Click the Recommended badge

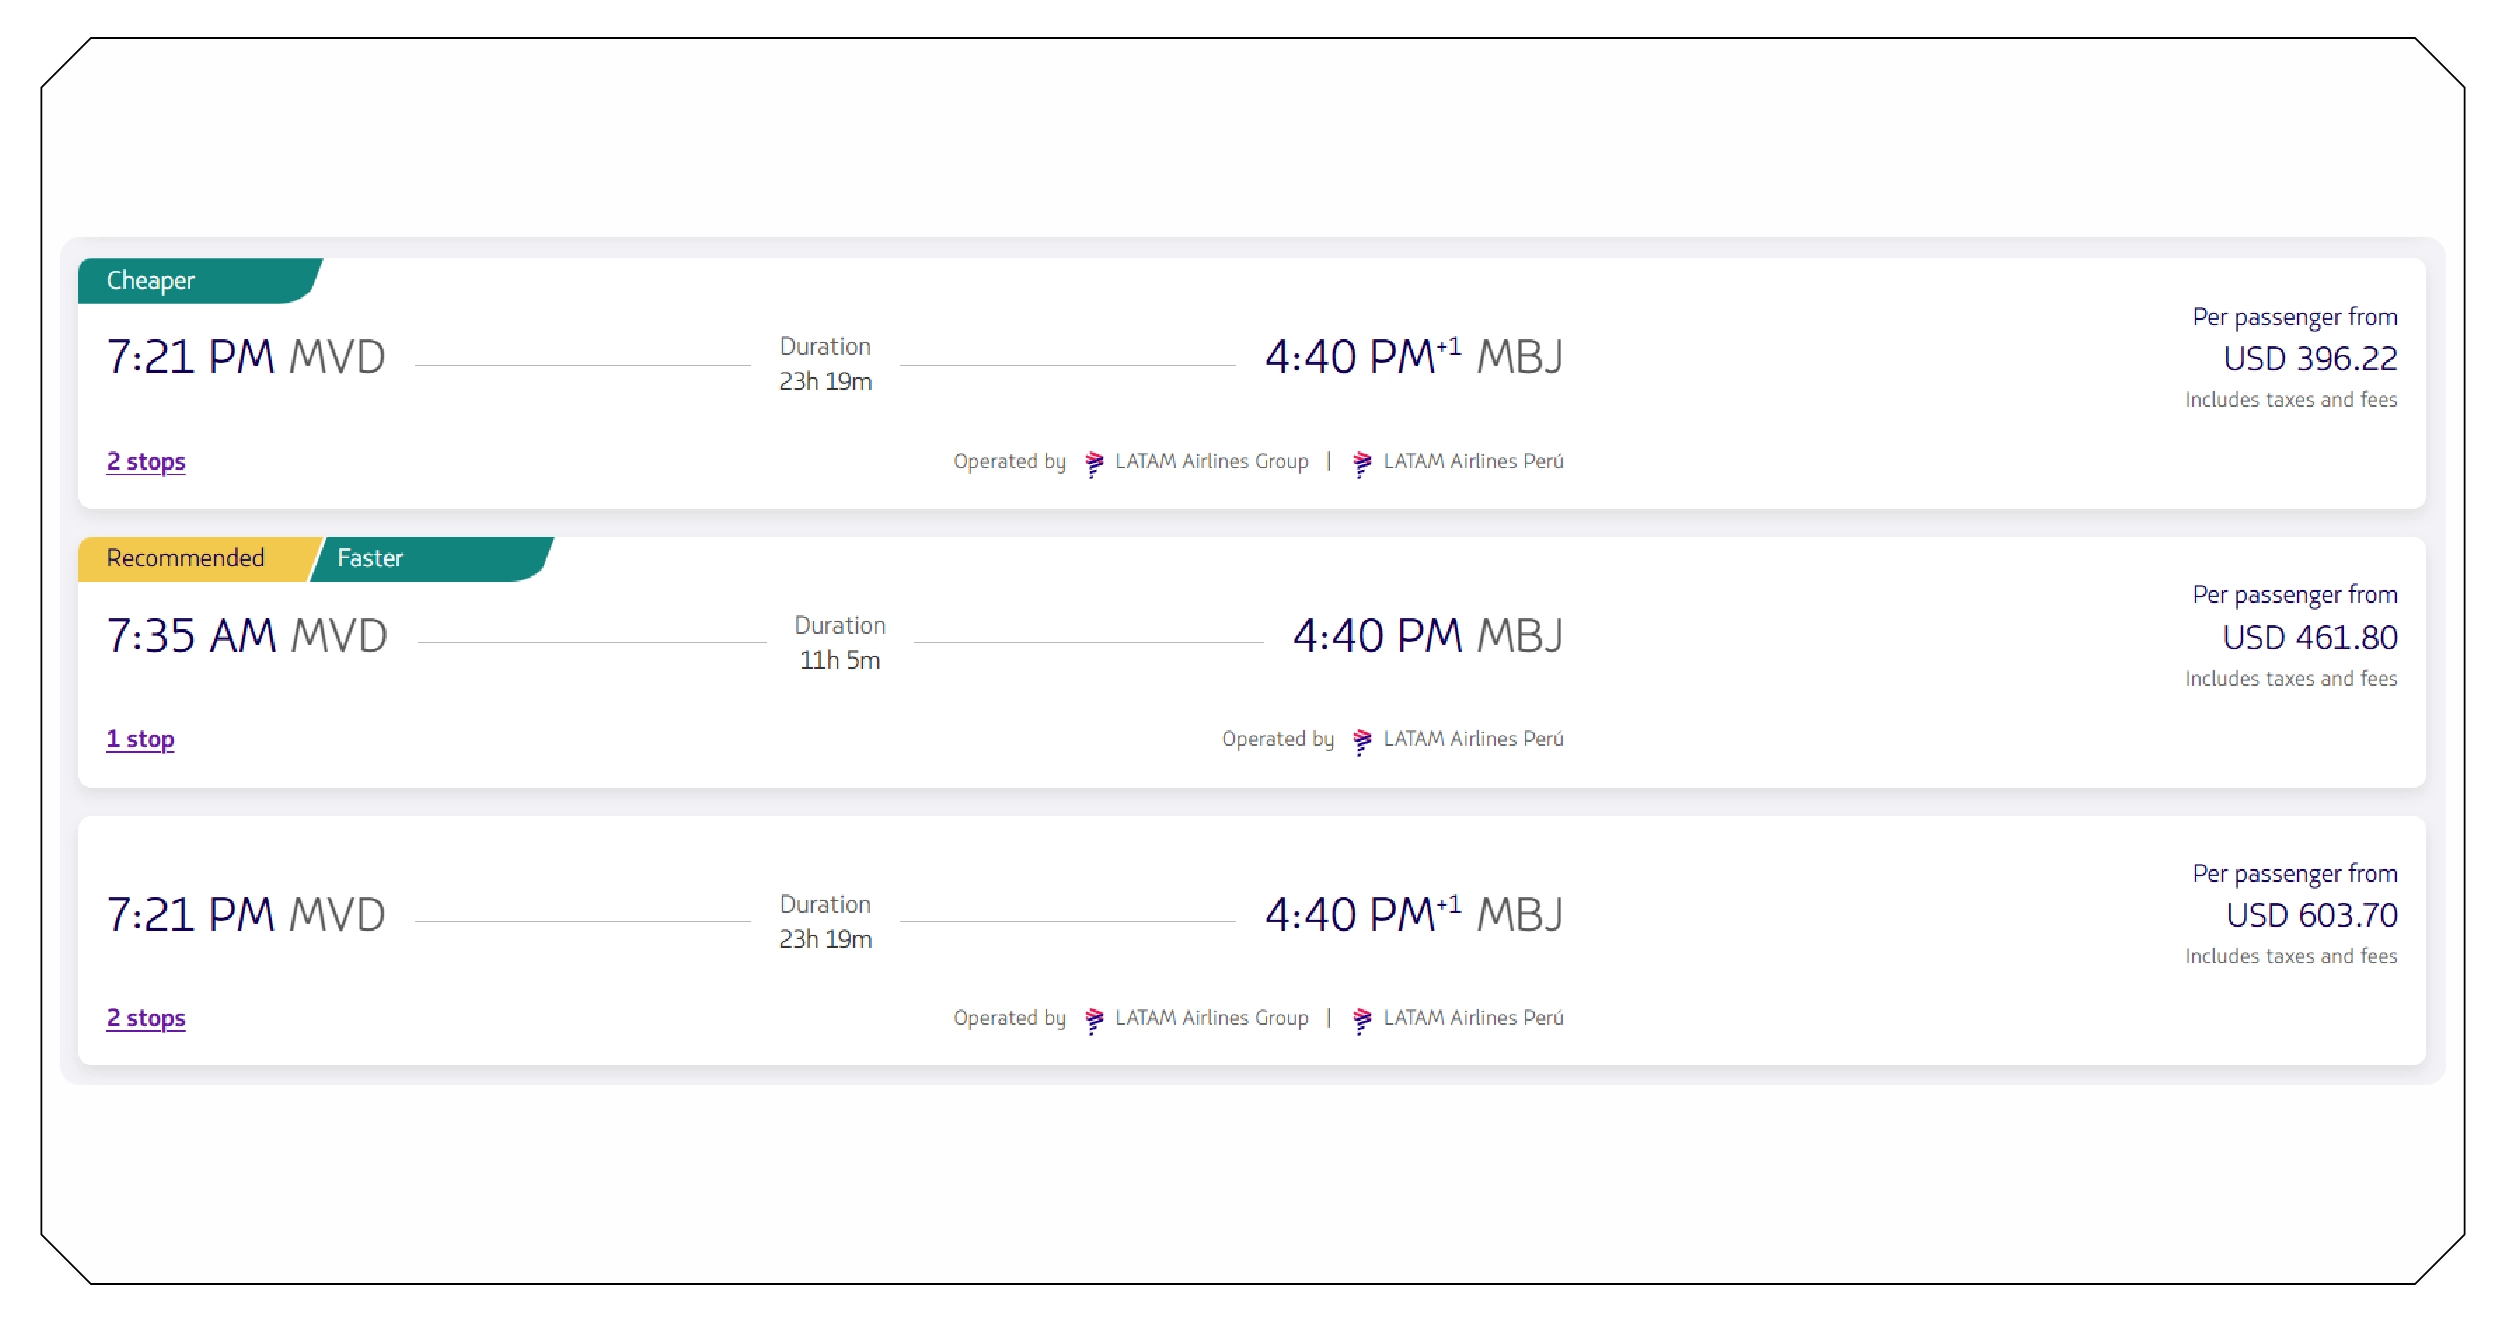coord(186,557)
